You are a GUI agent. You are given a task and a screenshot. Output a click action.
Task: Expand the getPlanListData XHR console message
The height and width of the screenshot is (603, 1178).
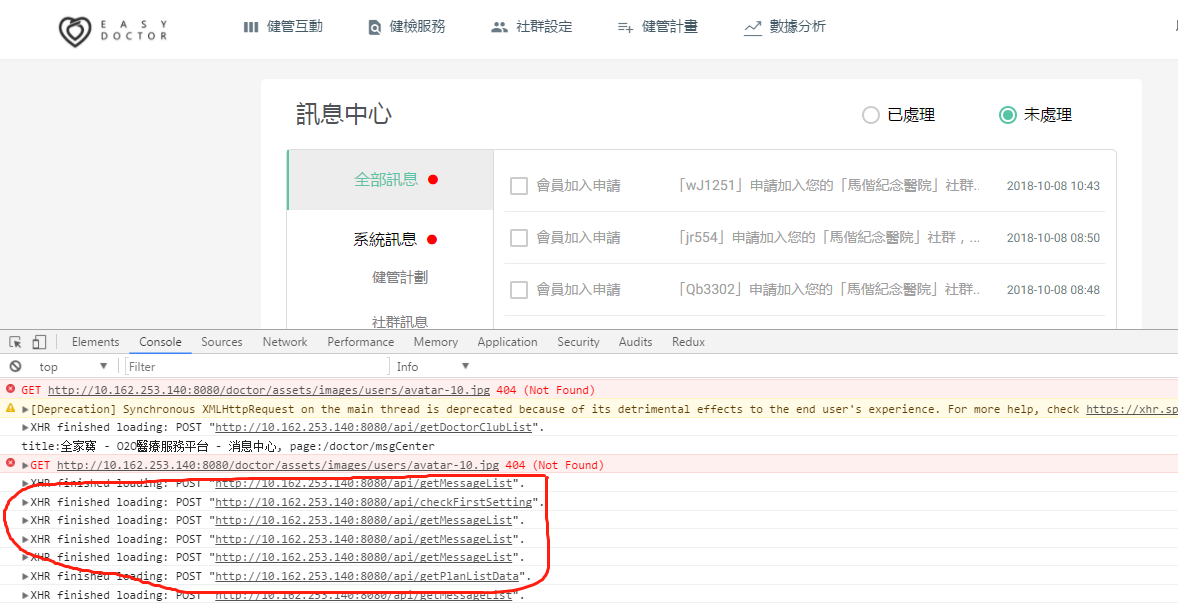(24, 576)
